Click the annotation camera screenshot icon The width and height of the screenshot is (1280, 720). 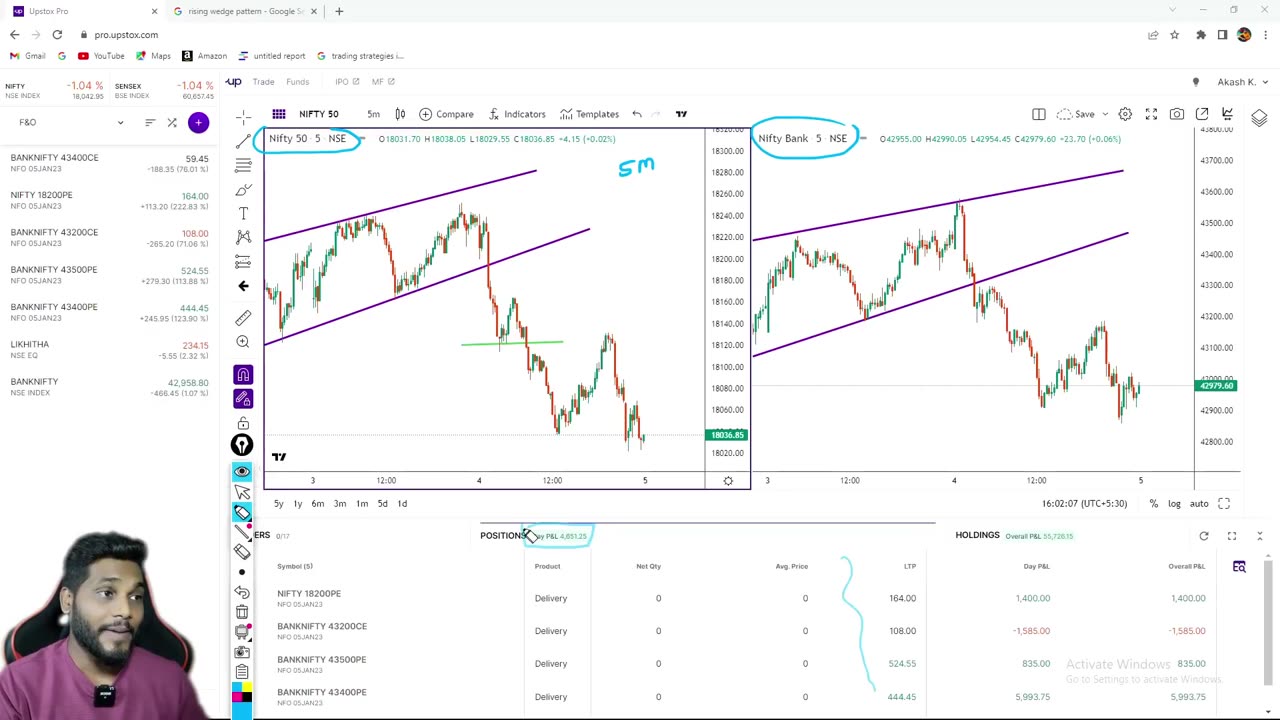coord(242,652)
